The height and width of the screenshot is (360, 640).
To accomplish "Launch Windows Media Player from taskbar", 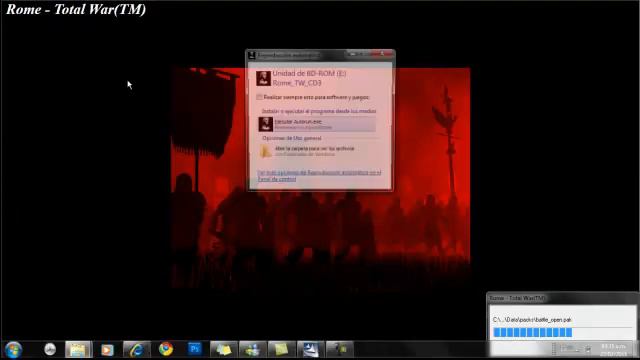I will (x=107, y=350).
